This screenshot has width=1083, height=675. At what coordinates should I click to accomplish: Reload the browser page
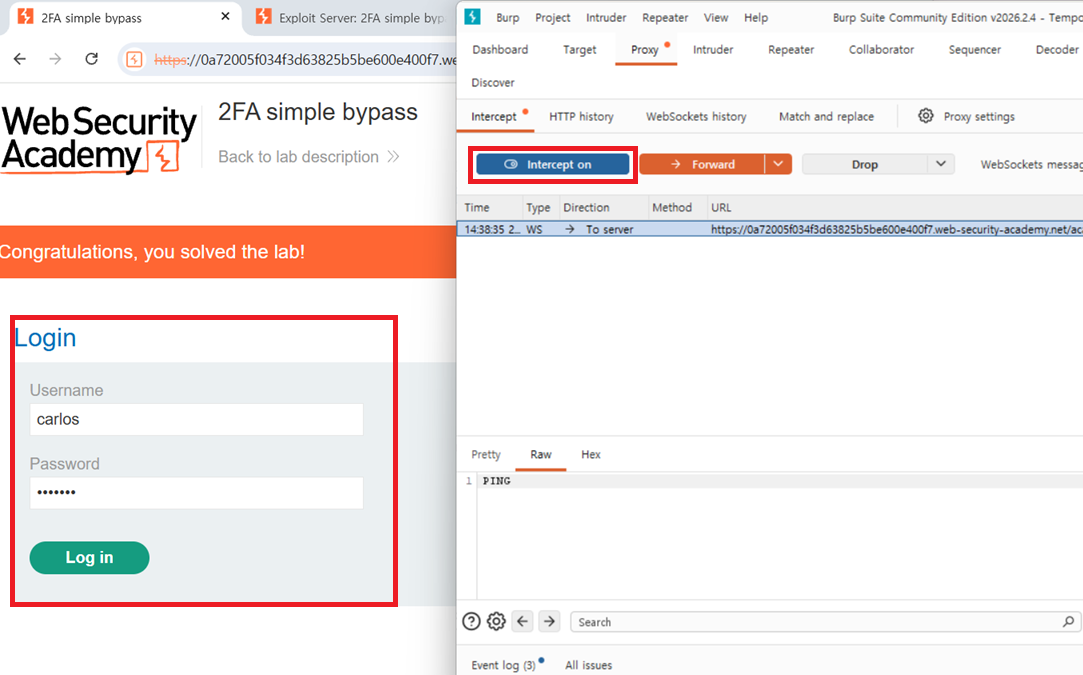(91, 59)
